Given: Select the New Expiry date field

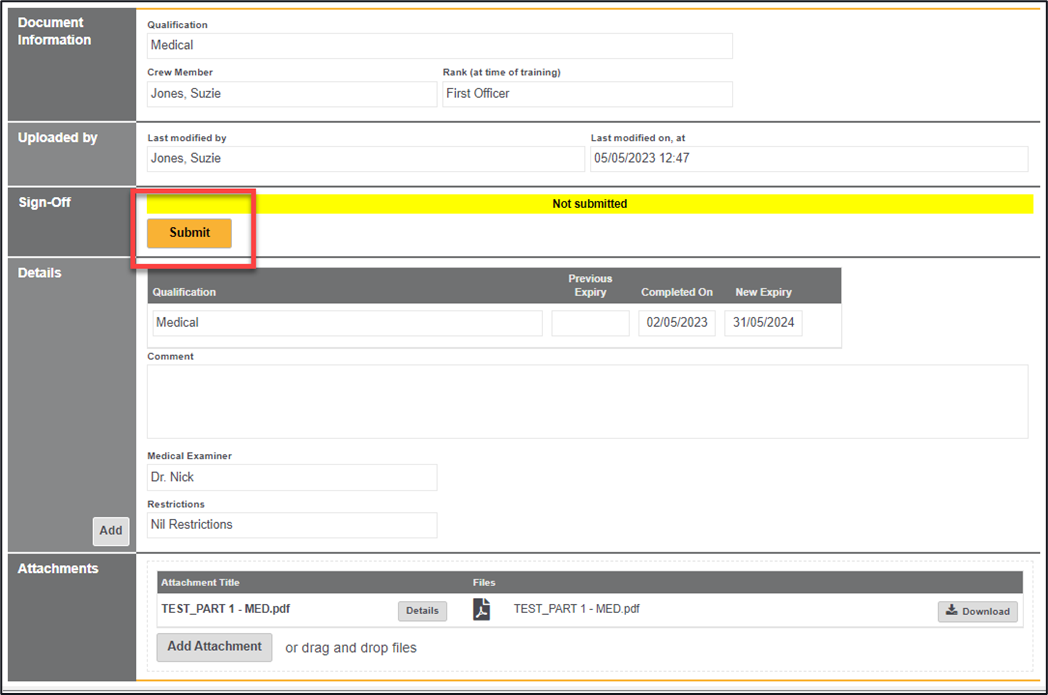Looking at the screenshot, I should tap(763, 323).
